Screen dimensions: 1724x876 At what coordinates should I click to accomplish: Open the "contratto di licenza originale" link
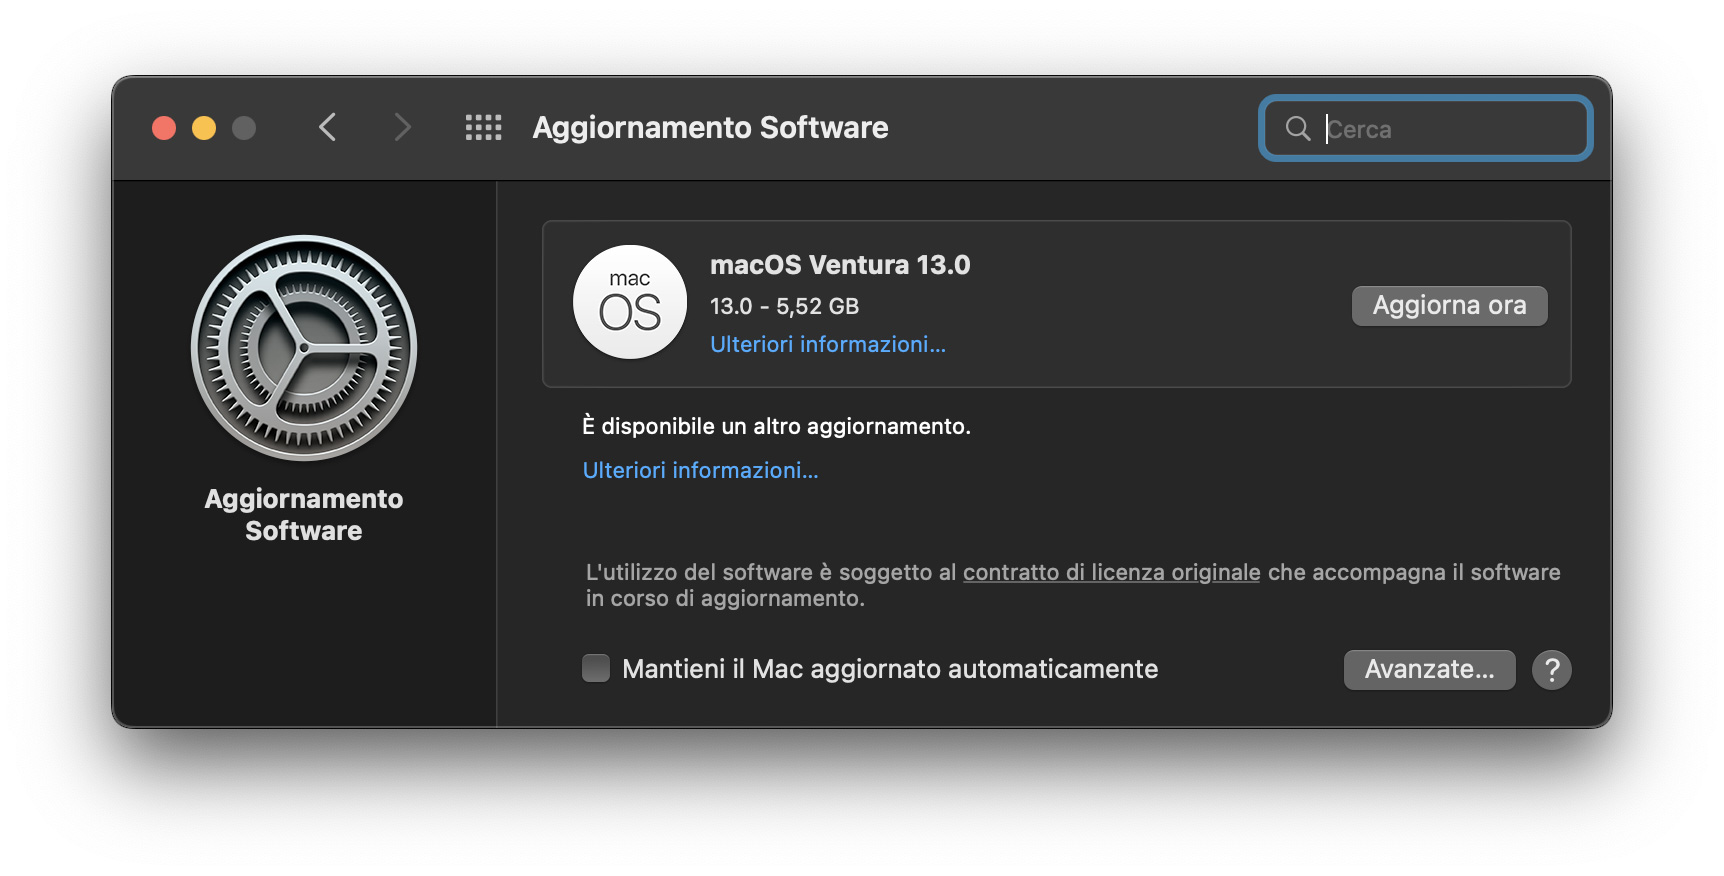pos(1111,573)
